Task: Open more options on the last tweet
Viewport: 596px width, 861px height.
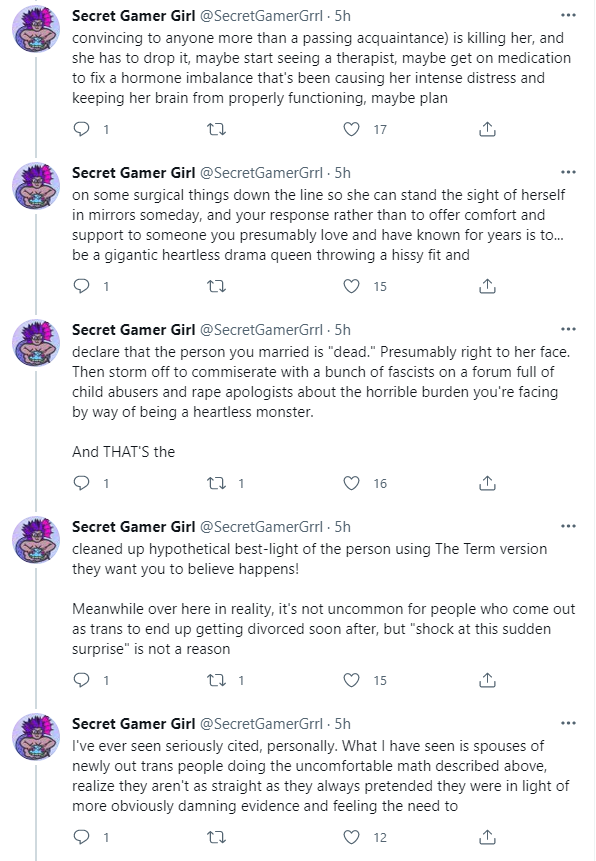Action: (x=568, y=723)
